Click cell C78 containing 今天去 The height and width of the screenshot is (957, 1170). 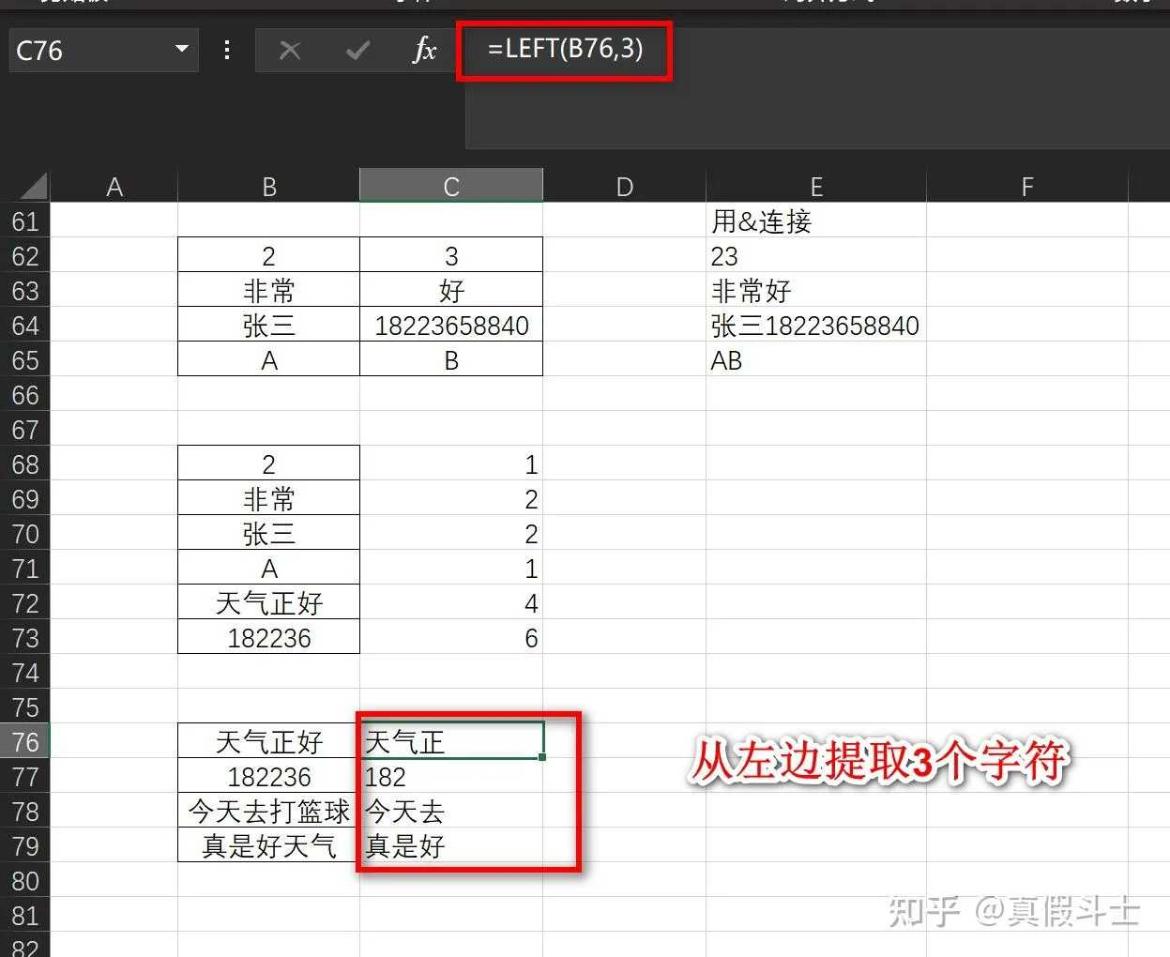pyautogui.click(x=451, y=811)
